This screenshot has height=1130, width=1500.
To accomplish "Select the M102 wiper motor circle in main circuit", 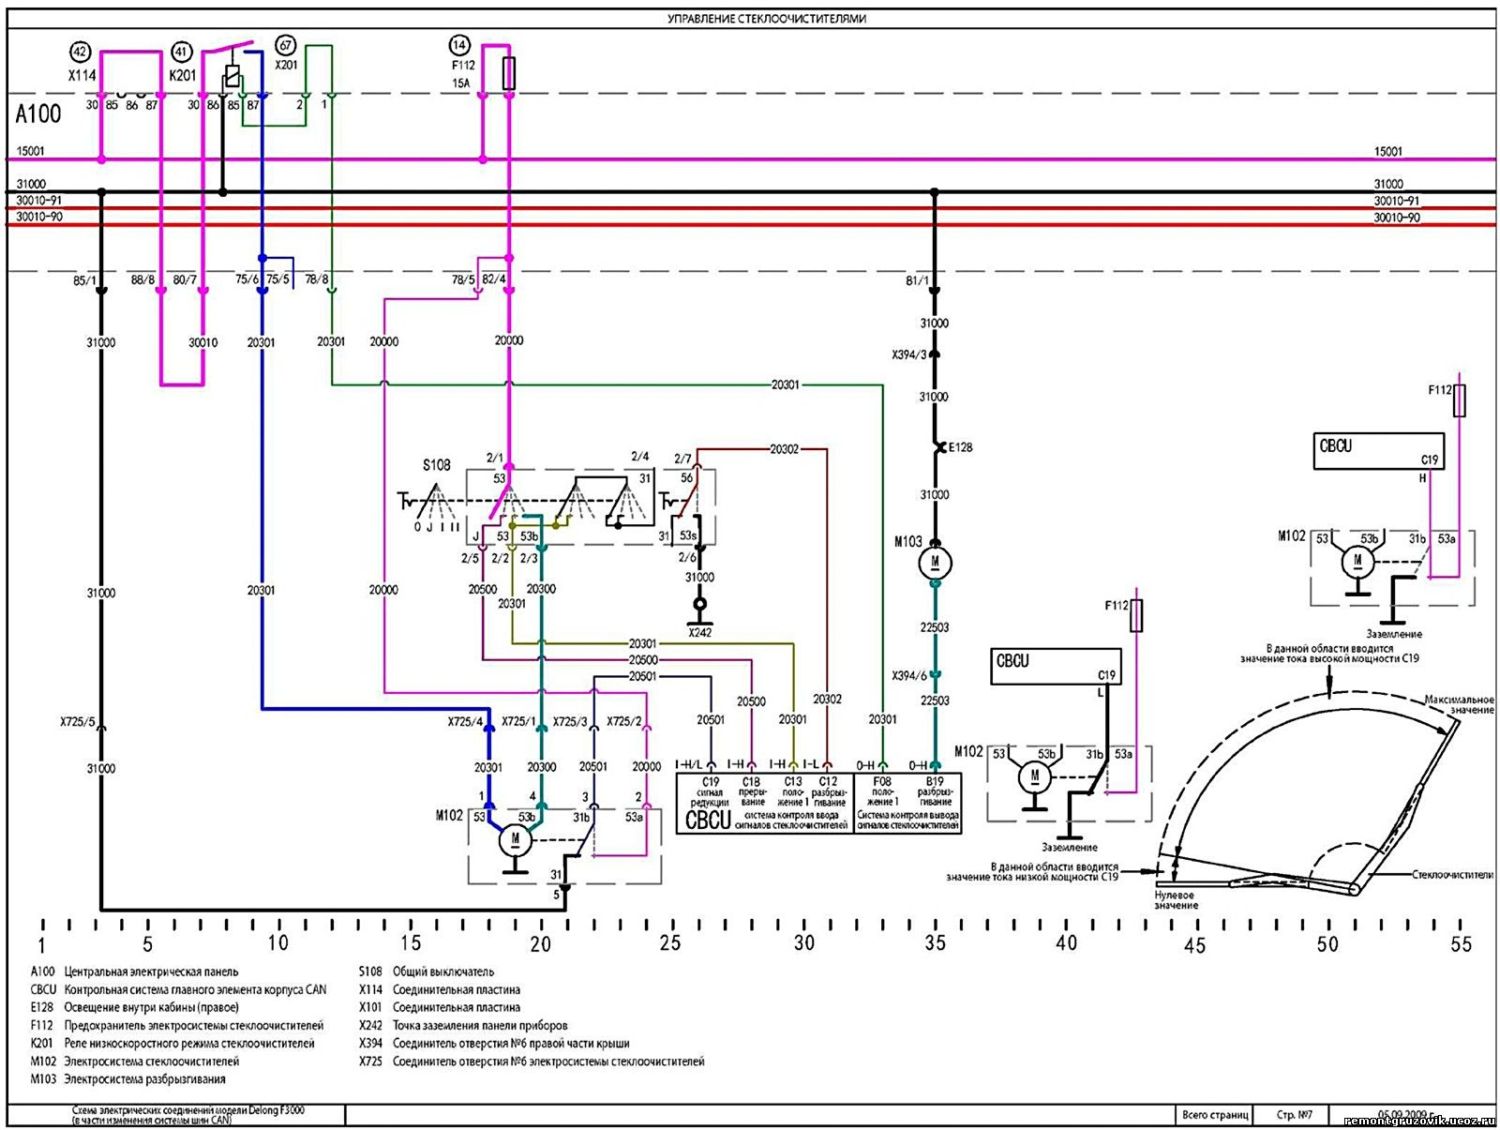I will pyautogui.click(x=515, y=840).
